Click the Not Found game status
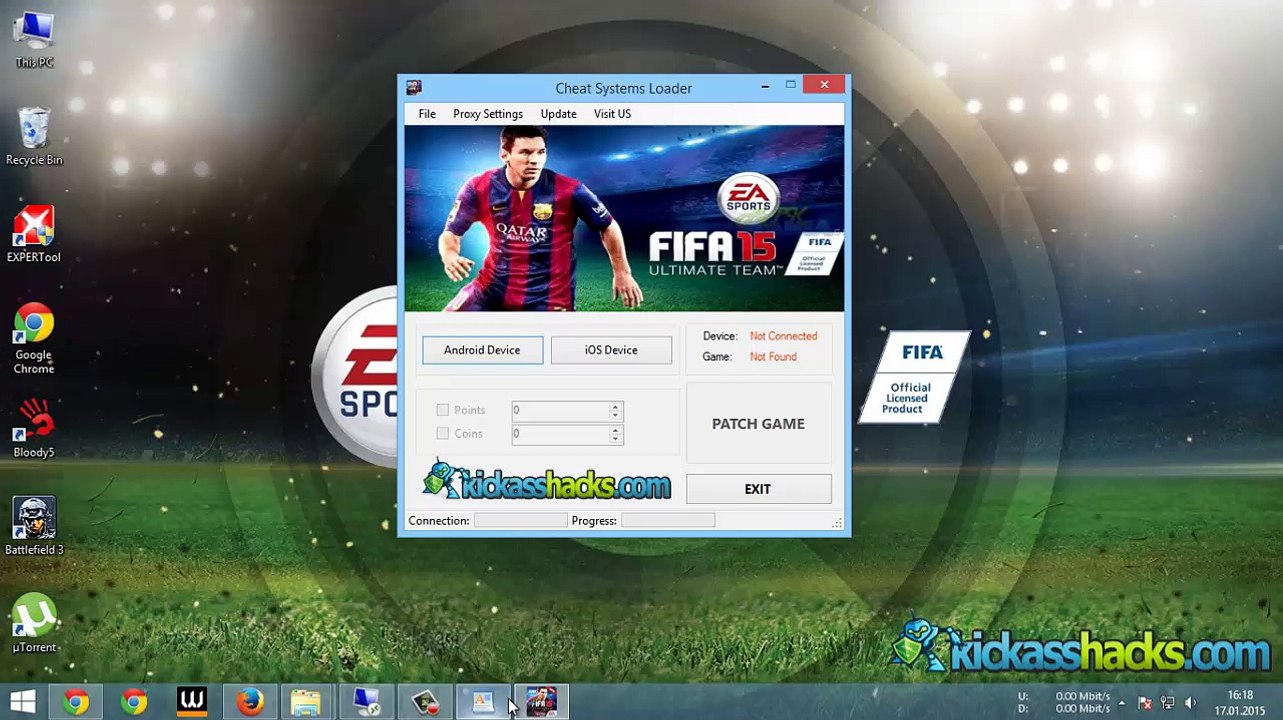This screenshot has height=720, width=1283. point(773,357)
